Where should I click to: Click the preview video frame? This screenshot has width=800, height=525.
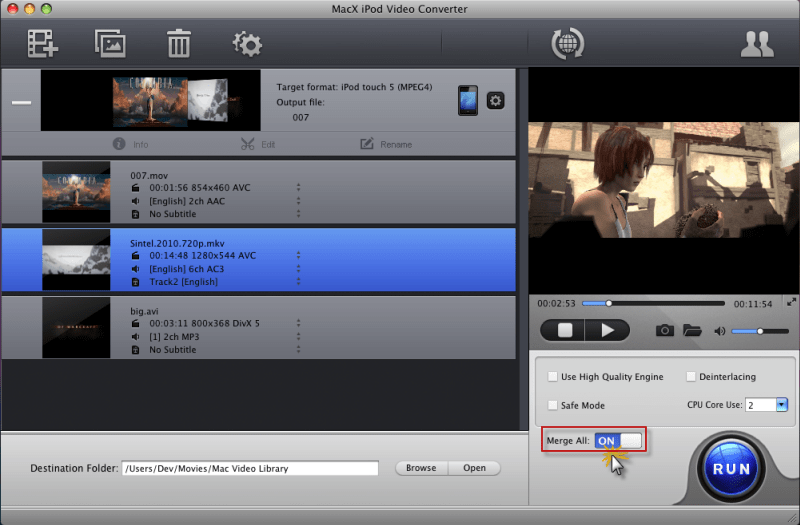664,180
